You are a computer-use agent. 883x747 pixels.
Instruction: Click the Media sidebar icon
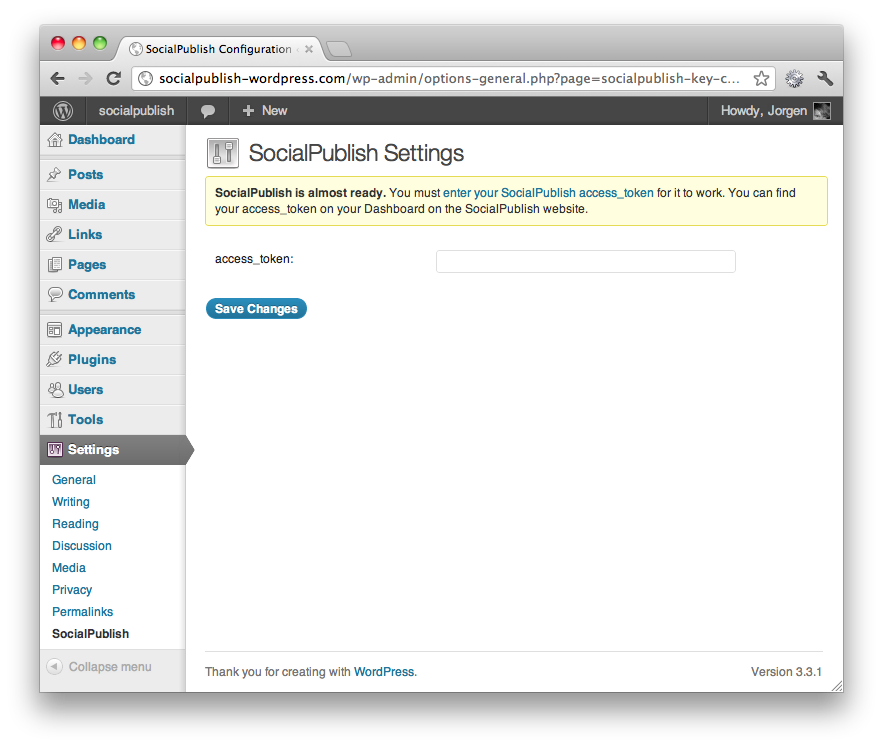pyautogui.click(x=55, y=205)
